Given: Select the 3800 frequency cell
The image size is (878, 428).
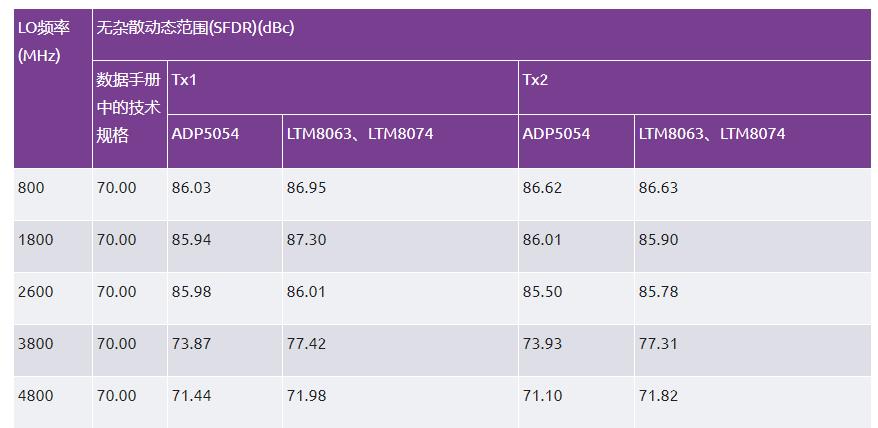Looking at the screenshot, I should tap(36, 344).
